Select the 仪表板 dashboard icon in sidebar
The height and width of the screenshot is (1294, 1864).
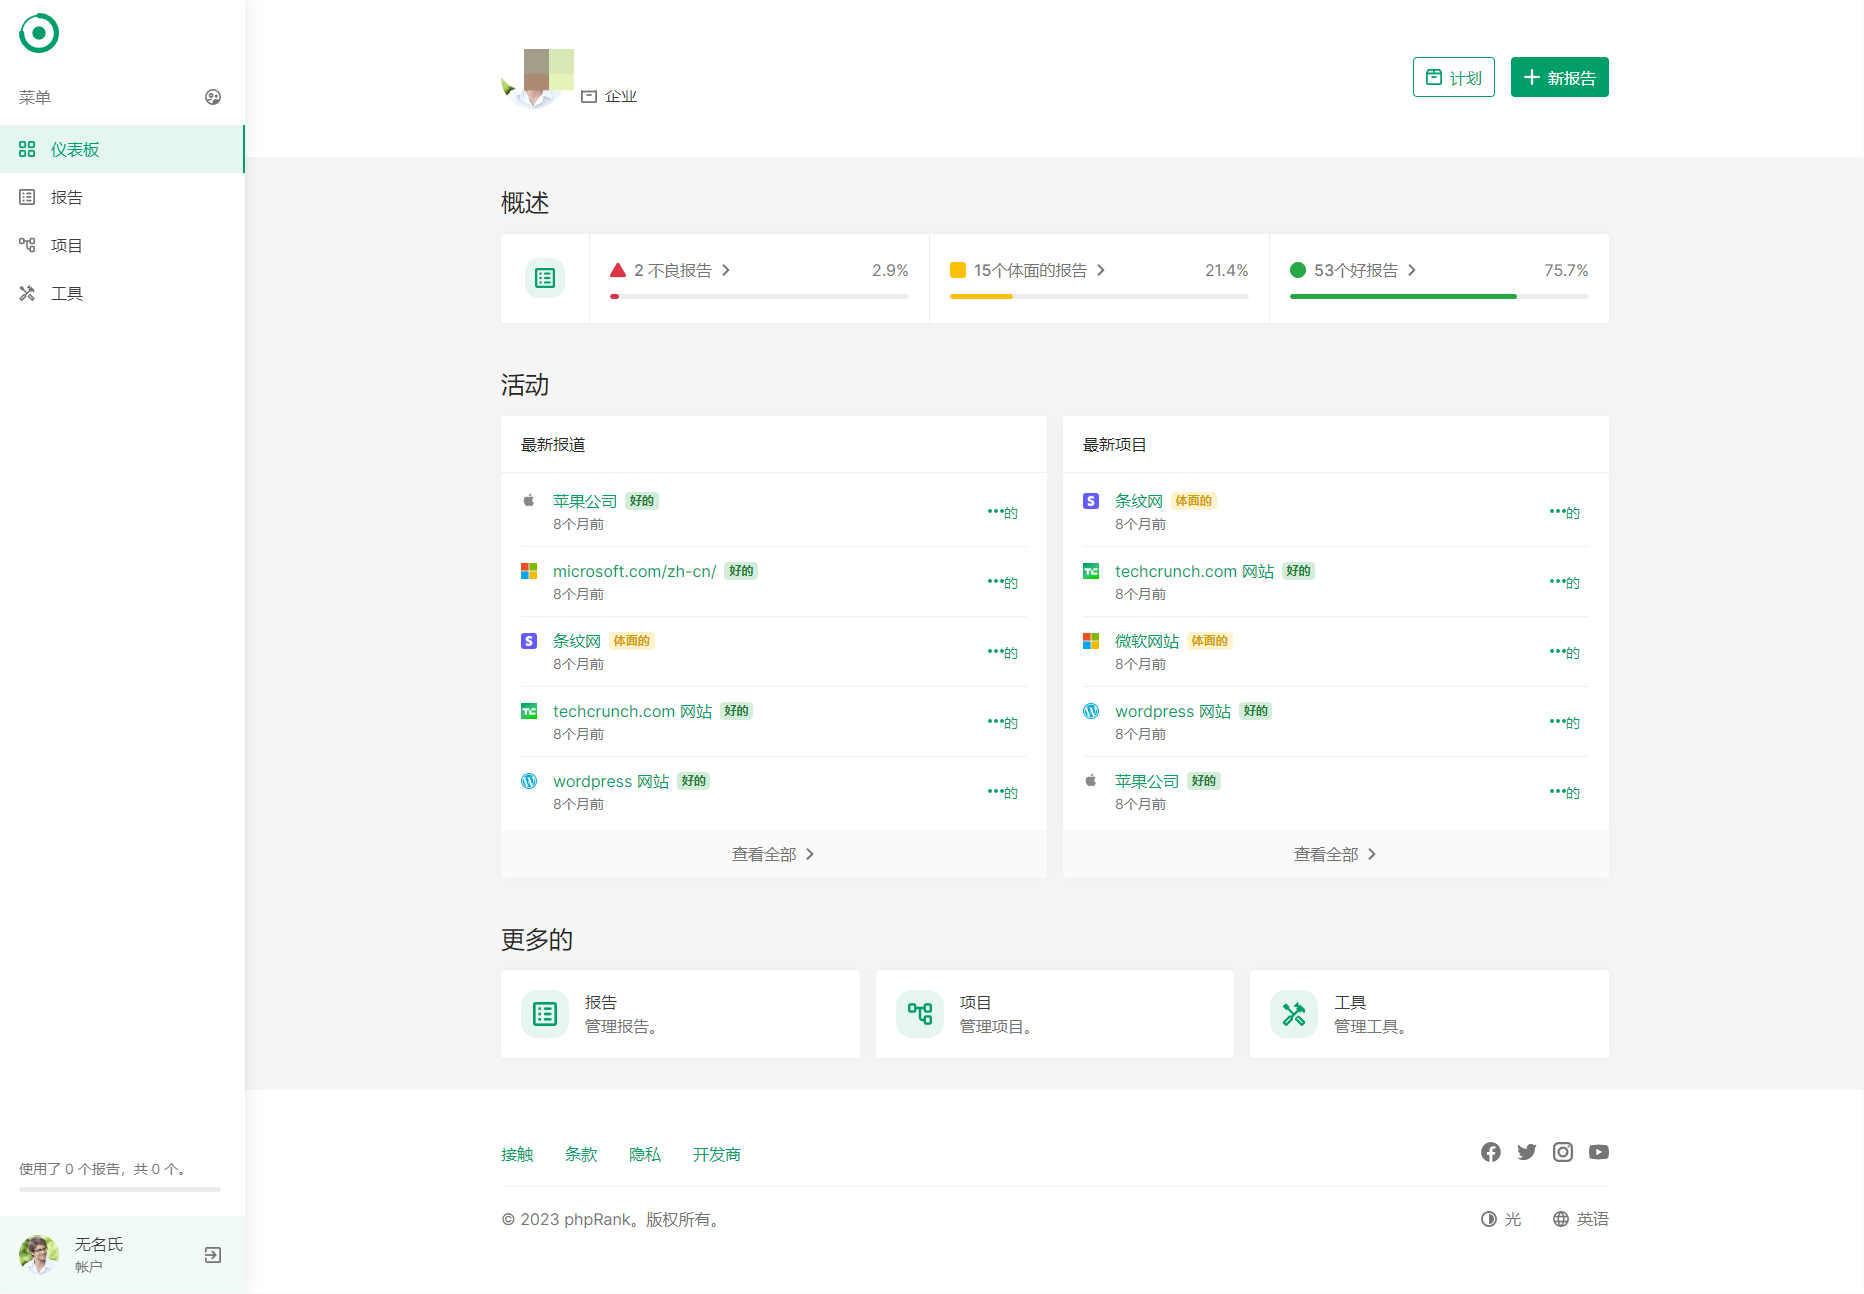28,148
